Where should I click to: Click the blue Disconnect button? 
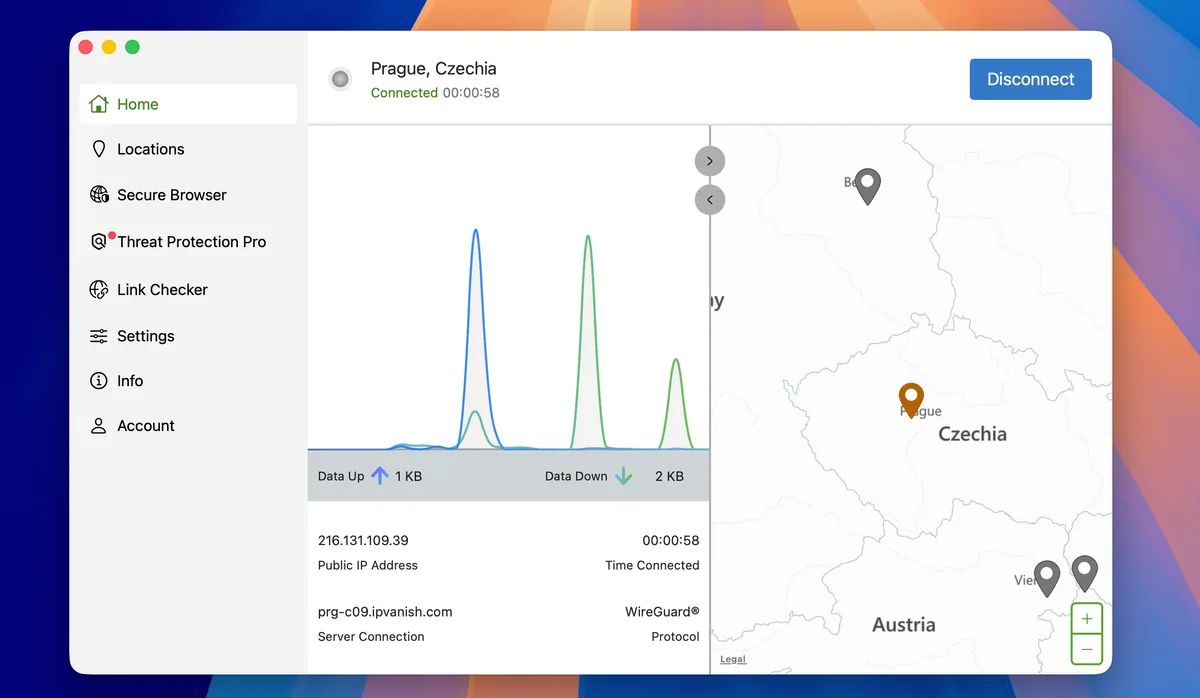(x=1030, y=79)
